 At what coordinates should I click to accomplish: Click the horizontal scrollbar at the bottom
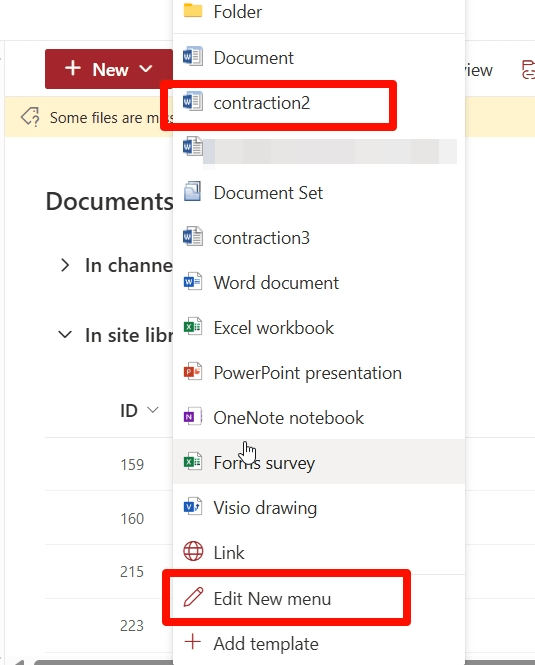(102, 662)
